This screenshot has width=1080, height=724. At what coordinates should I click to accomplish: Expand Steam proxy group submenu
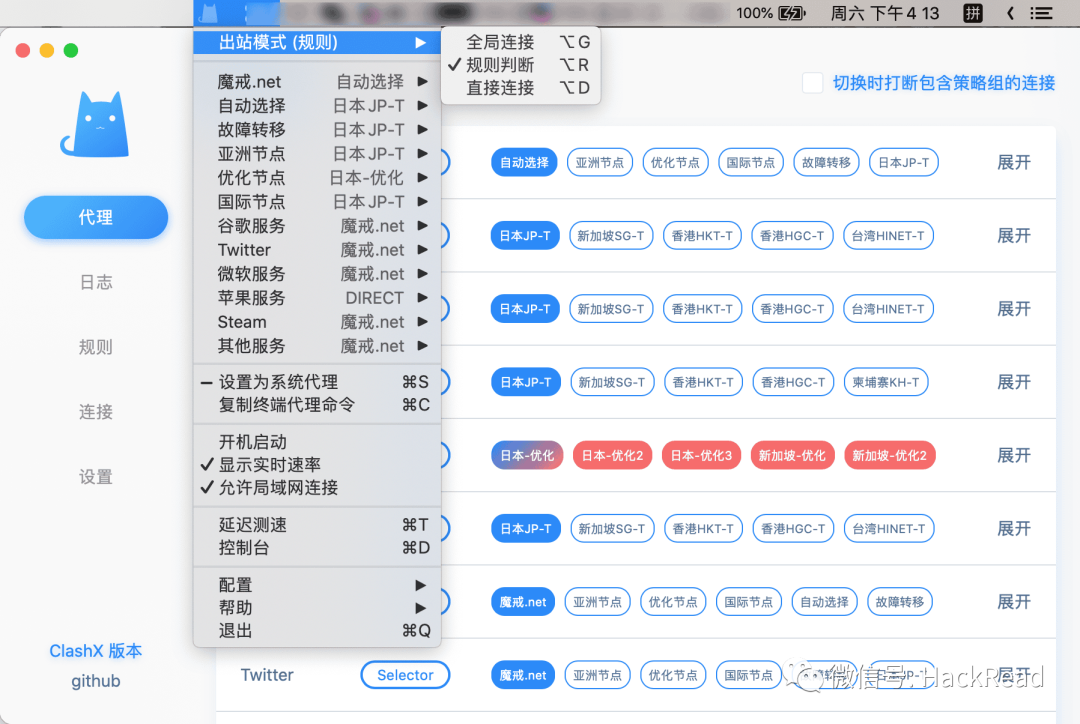pyautogui.click(x=317, y=322)
